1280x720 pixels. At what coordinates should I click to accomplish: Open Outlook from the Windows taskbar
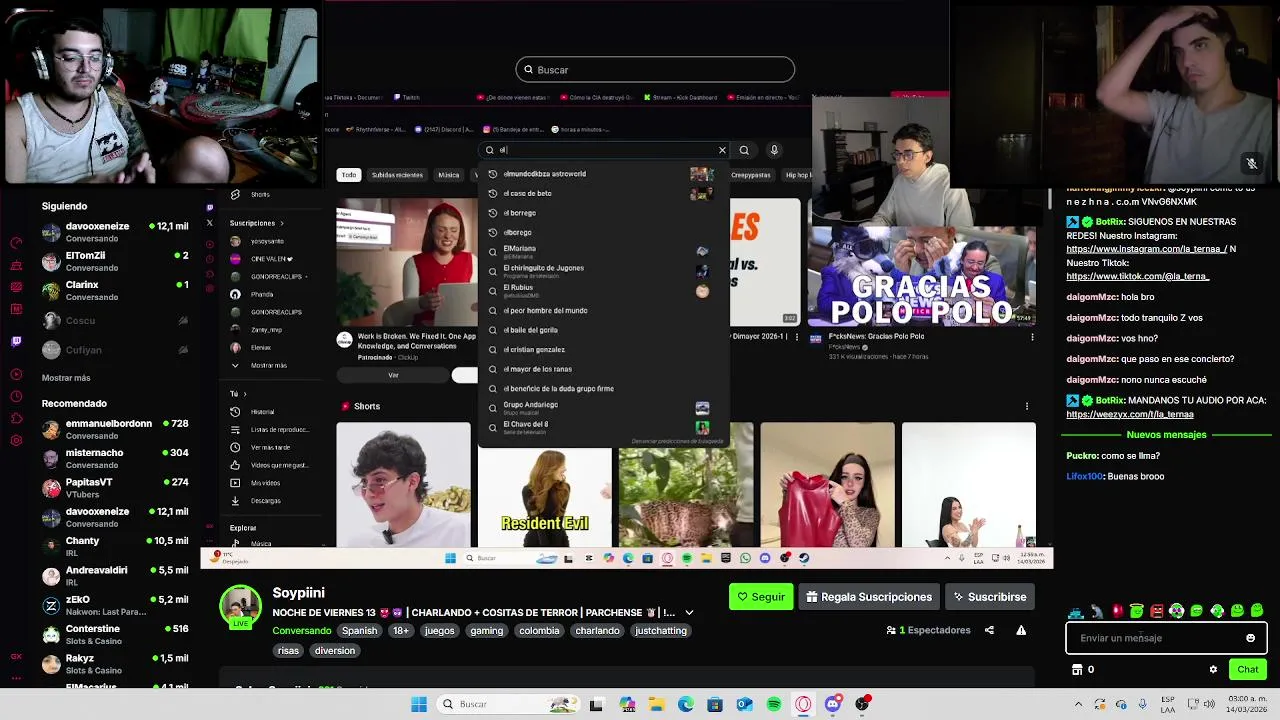[x=744, y=704]
